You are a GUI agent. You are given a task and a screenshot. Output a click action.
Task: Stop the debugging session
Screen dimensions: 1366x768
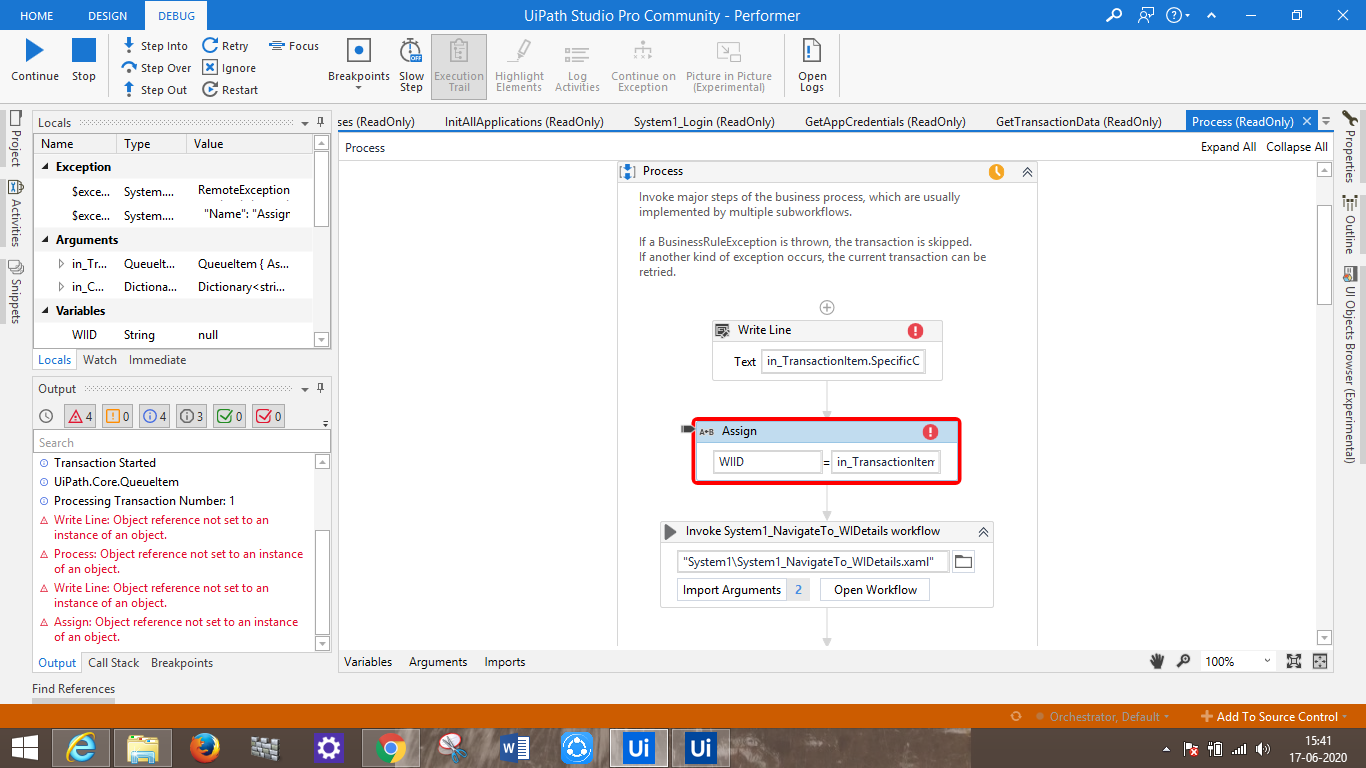(x=84, y=50)
